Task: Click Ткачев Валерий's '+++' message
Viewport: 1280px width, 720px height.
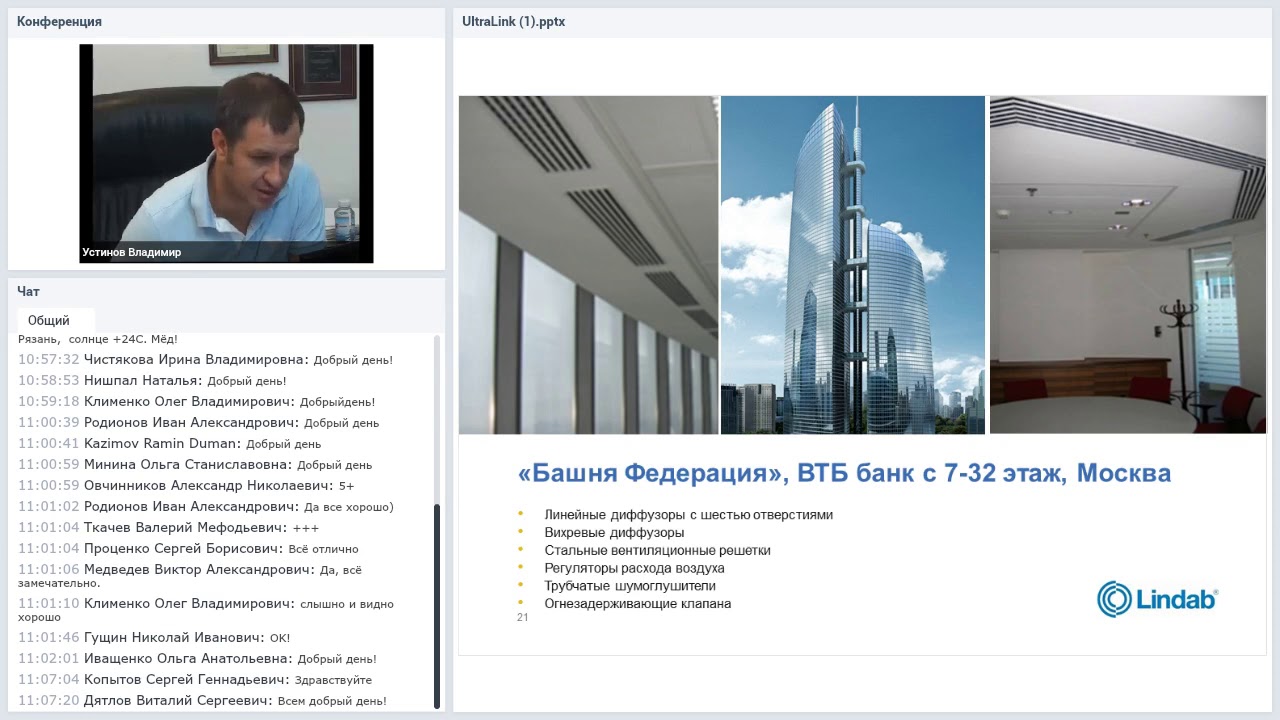Action: coord(168,527)
